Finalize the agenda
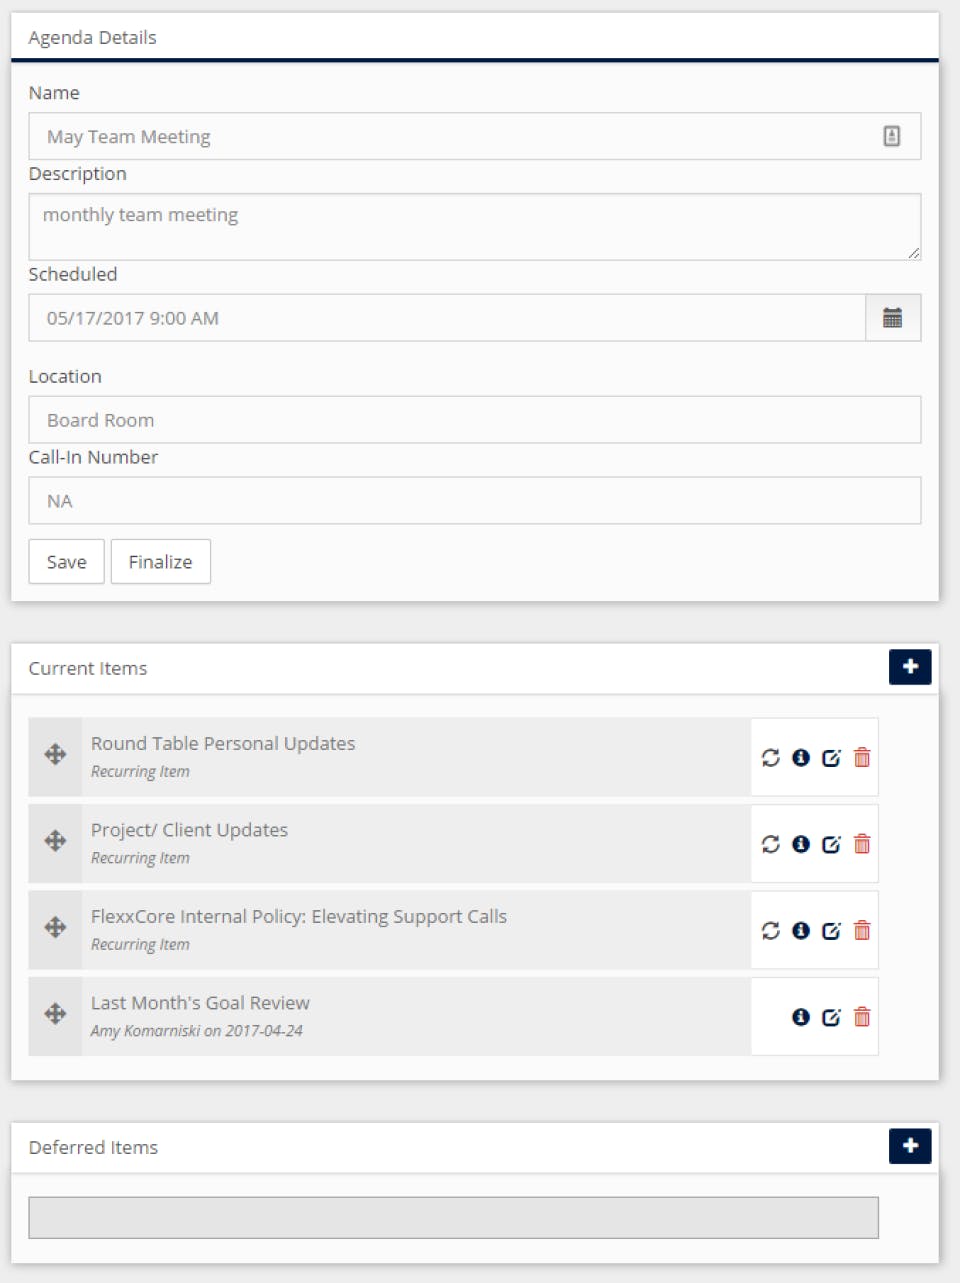This screenshot has height=1283, width=960. 160,562
